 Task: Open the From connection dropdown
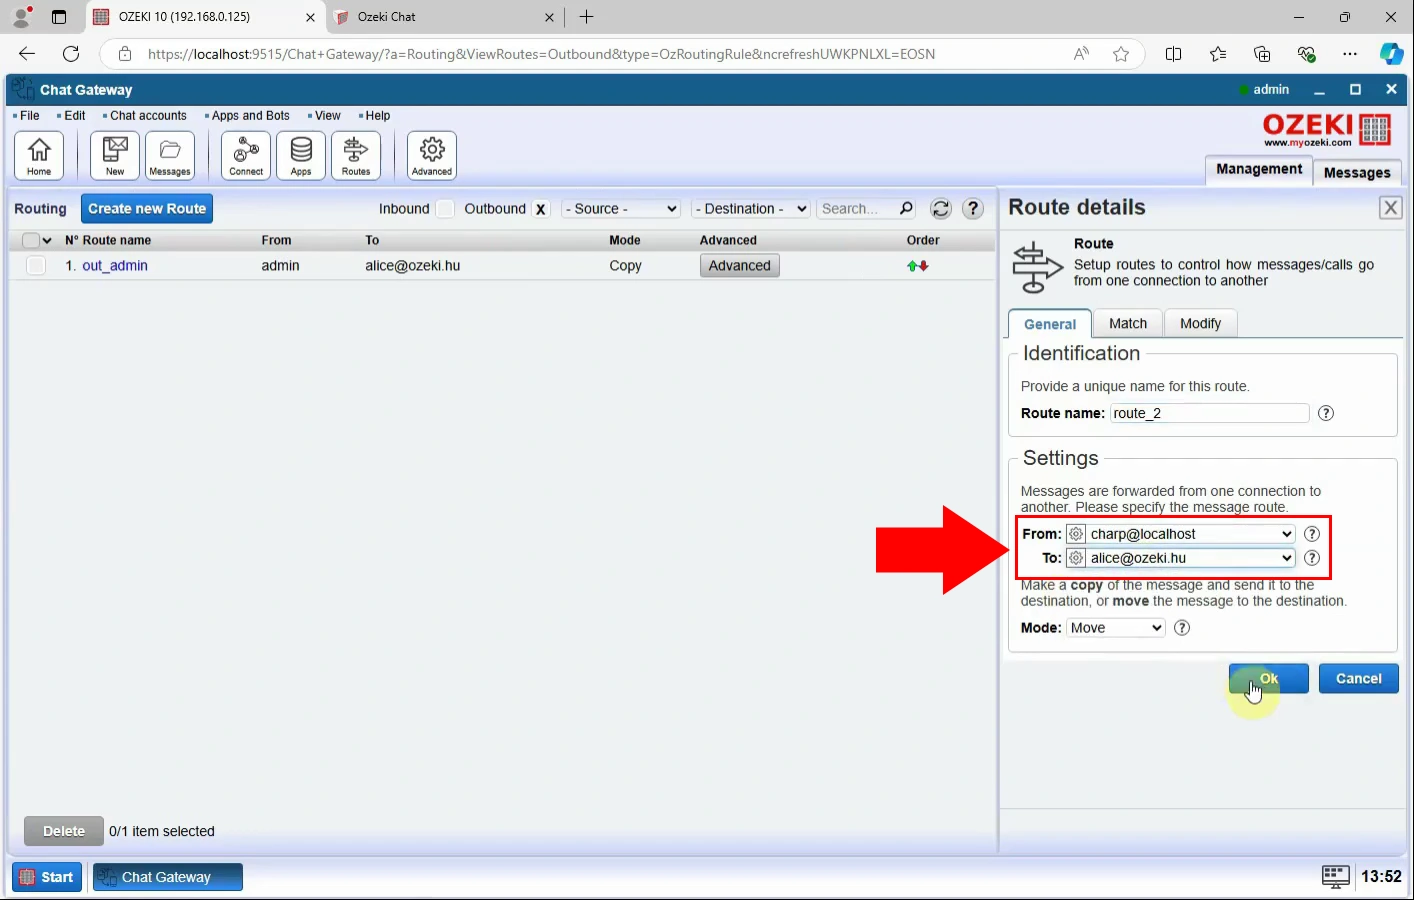coord(1180,534)
